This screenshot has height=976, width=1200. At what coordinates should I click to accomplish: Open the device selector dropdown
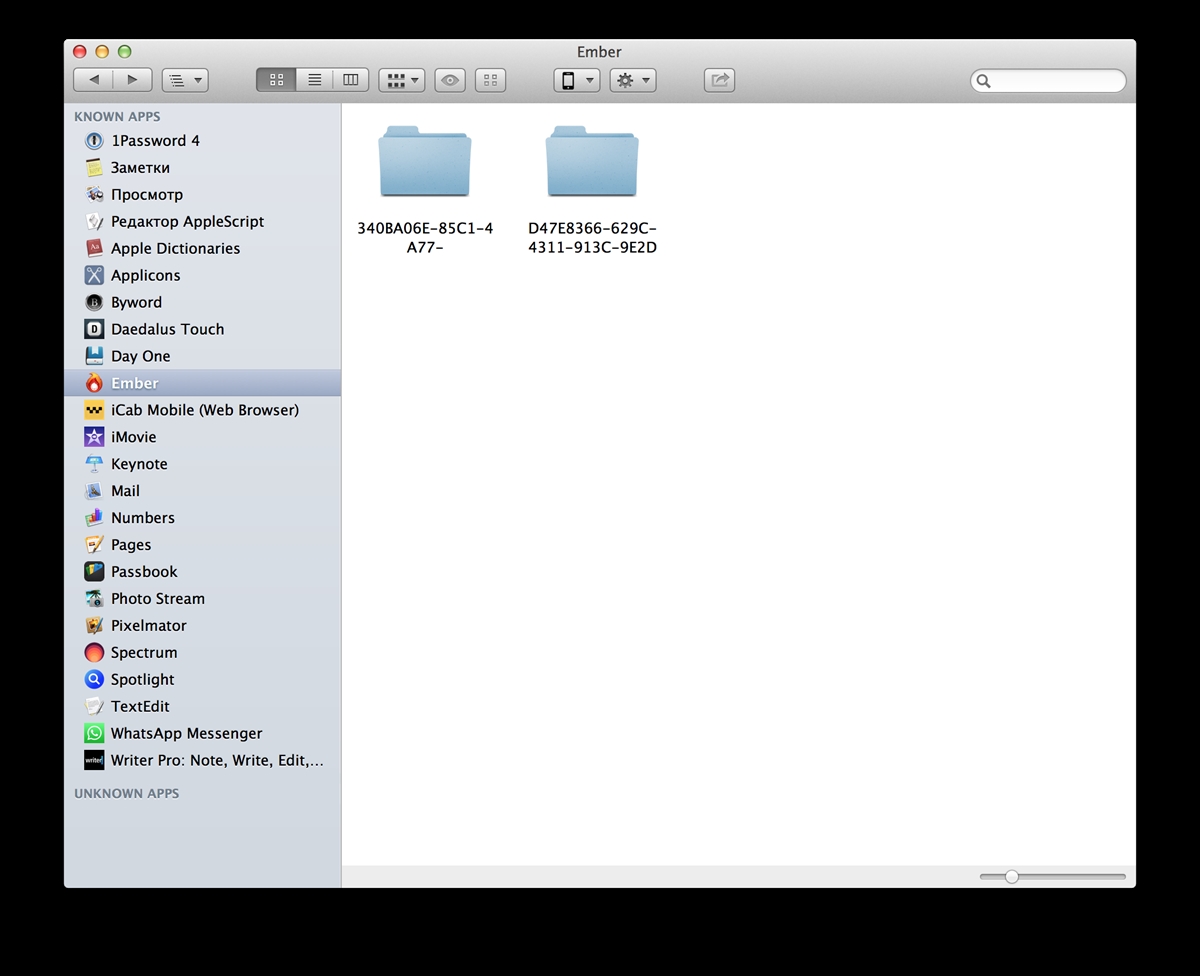pyautogui.click(x=576, y=80)
